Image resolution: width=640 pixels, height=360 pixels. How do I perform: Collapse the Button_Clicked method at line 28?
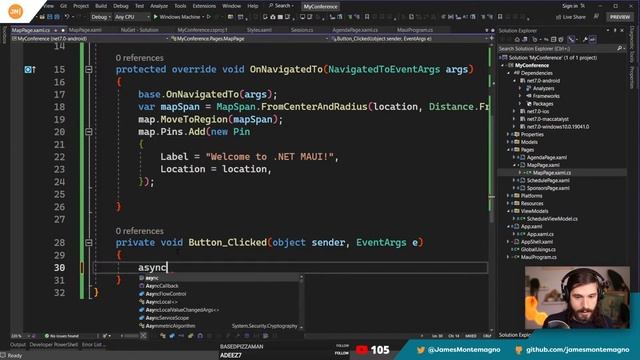(89, 243)
